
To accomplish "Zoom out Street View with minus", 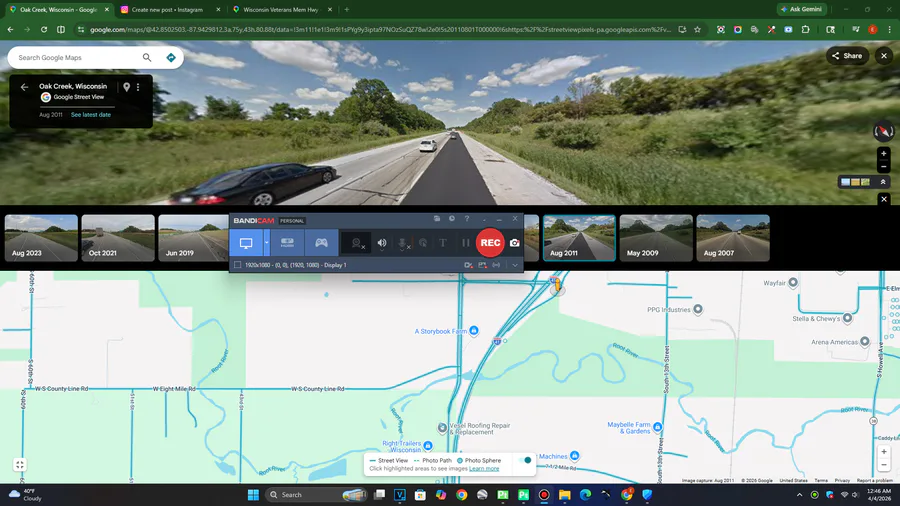I will point(884,167).
